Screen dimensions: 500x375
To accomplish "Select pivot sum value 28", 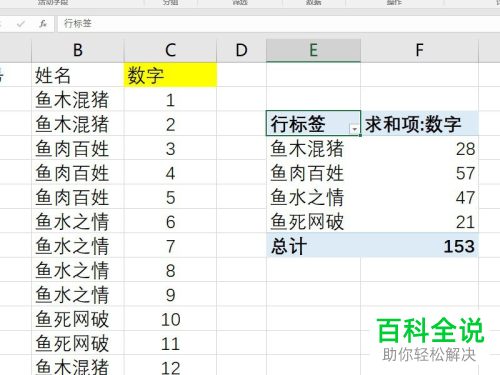I will [x=419, y=148].
